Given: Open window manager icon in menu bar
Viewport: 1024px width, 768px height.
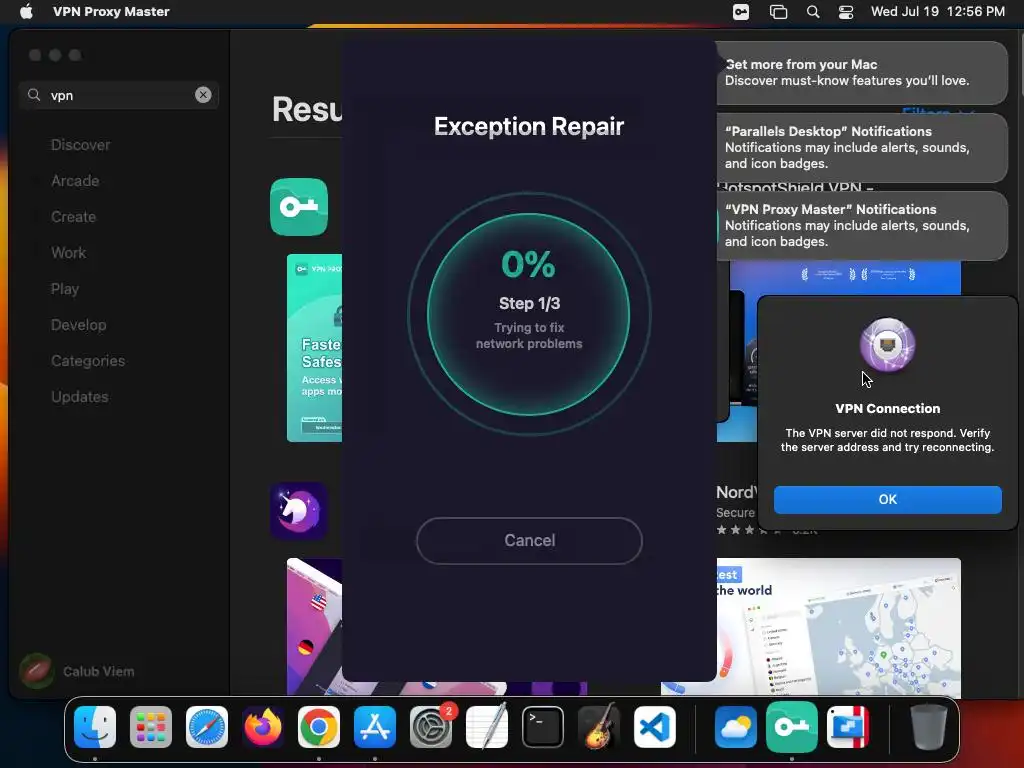Looking at the screenshot, I should (778, 12).
